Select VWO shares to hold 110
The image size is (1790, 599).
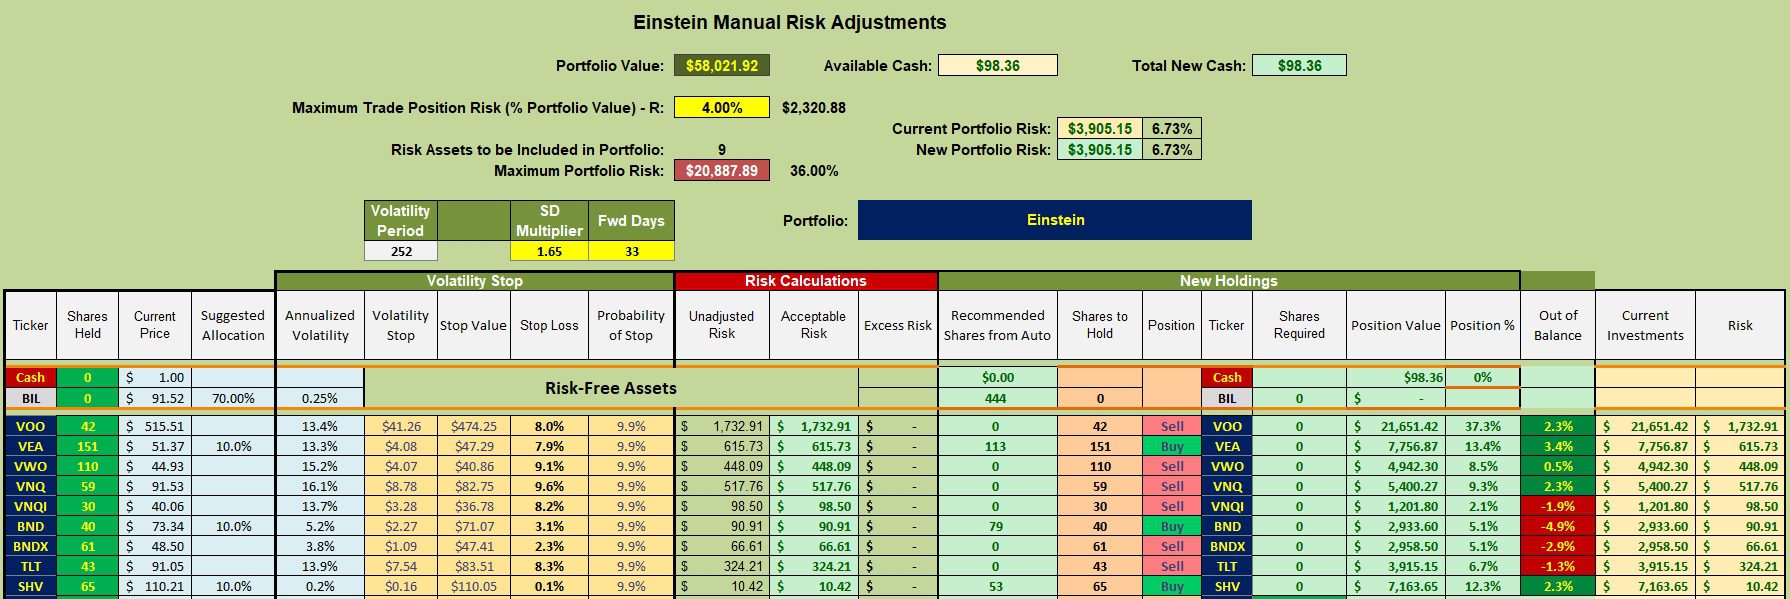[x=1100, y=466]
